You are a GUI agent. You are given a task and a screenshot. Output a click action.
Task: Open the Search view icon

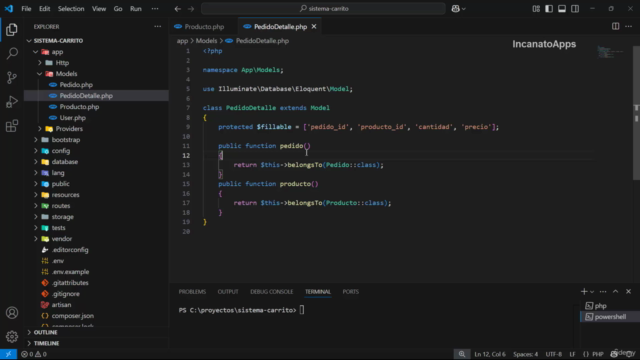(12, 53)
